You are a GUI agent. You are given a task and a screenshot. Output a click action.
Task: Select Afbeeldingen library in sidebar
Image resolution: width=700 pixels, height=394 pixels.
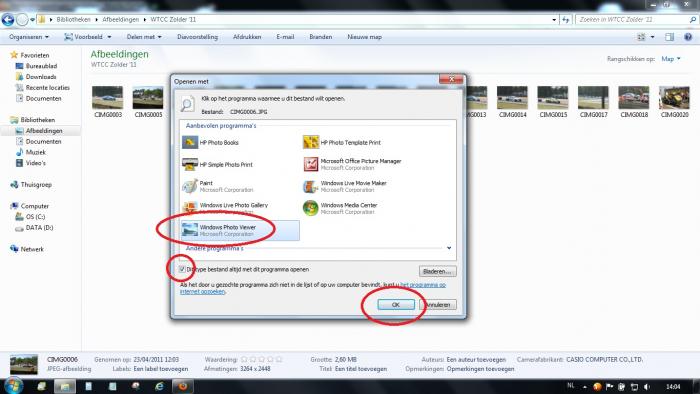coord(44,131)
